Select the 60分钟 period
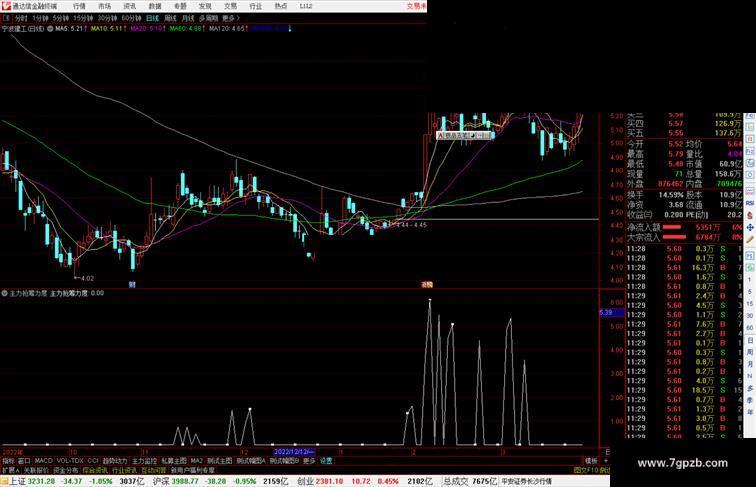Screen dimensions: 756x487 click(x=131, y=18)
